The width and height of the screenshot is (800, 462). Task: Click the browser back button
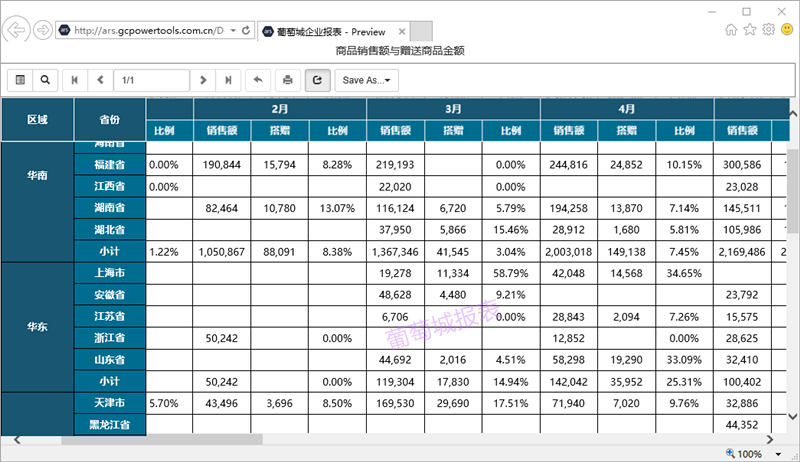17,29
